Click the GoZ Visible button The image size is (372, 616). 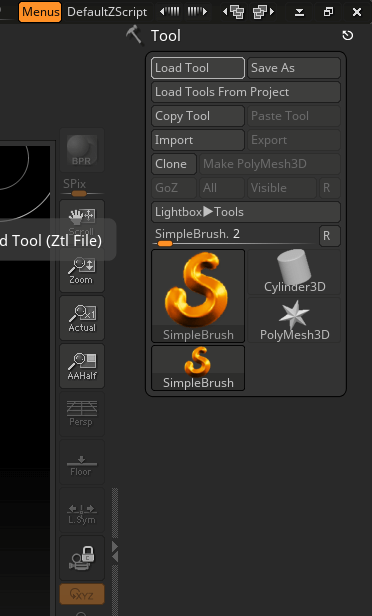(x=282, y=188)
